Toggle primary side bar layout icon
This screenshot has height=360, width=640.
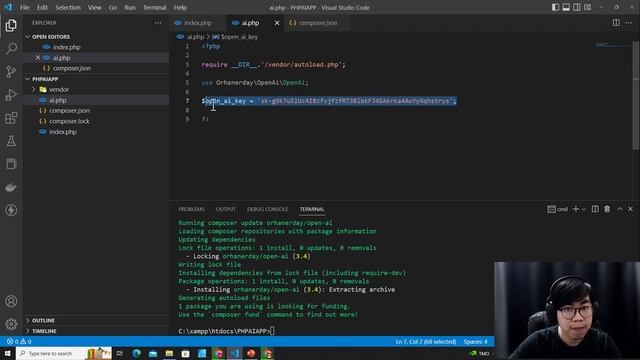555,7
